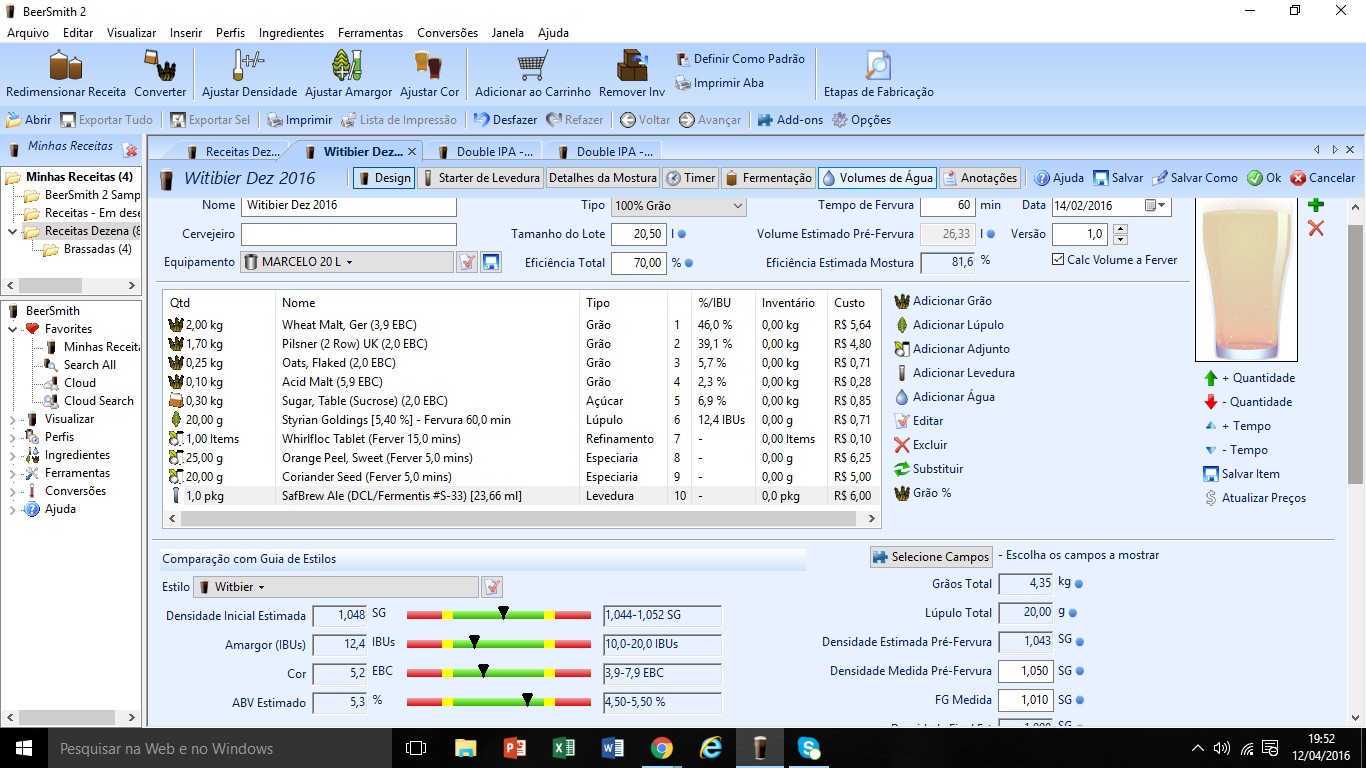Undo with Desfazer button
Image resolution: width=1366 pixels, height=768 pixels.
(x=505, y=120)
